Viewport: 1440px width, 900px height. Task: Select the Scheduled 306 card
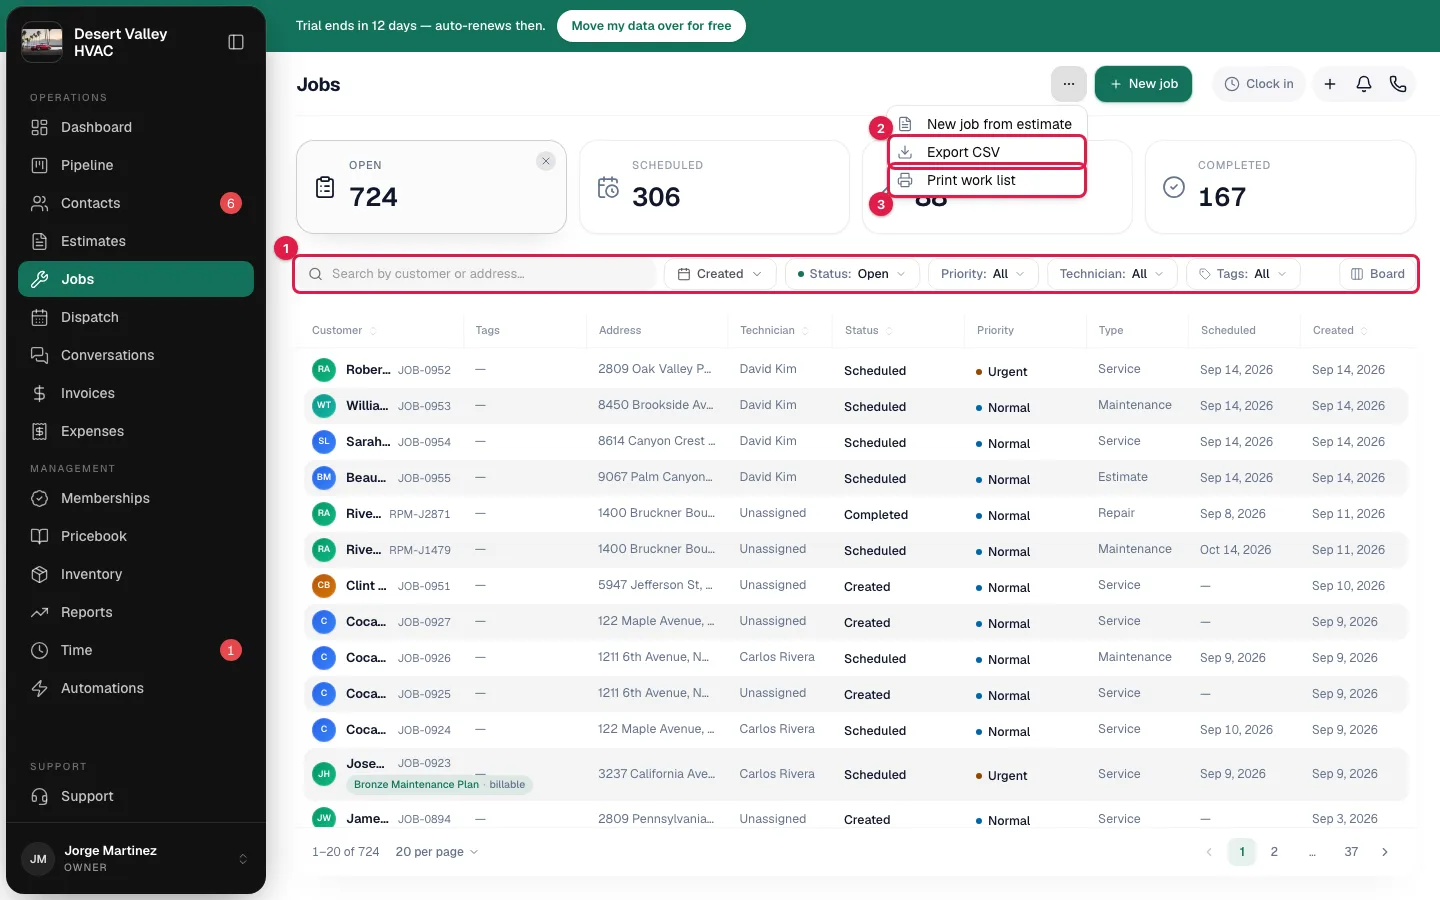(x=714, y=187)
